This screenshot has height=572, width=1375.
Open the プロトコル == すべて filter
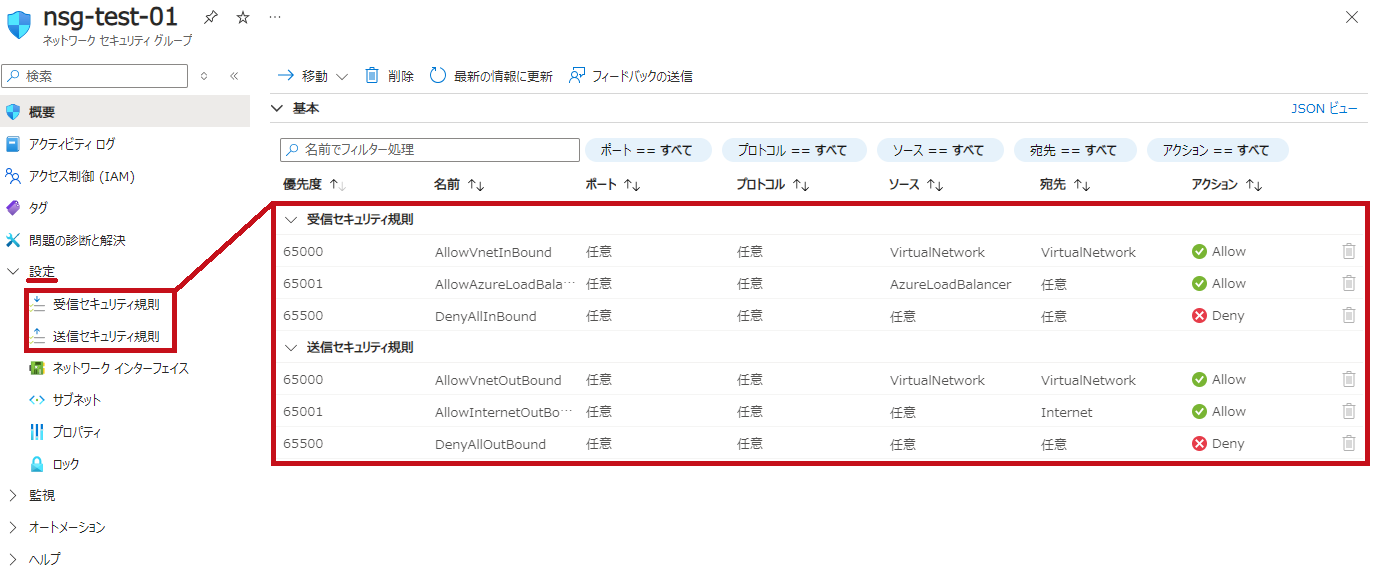tap(794, 150)
